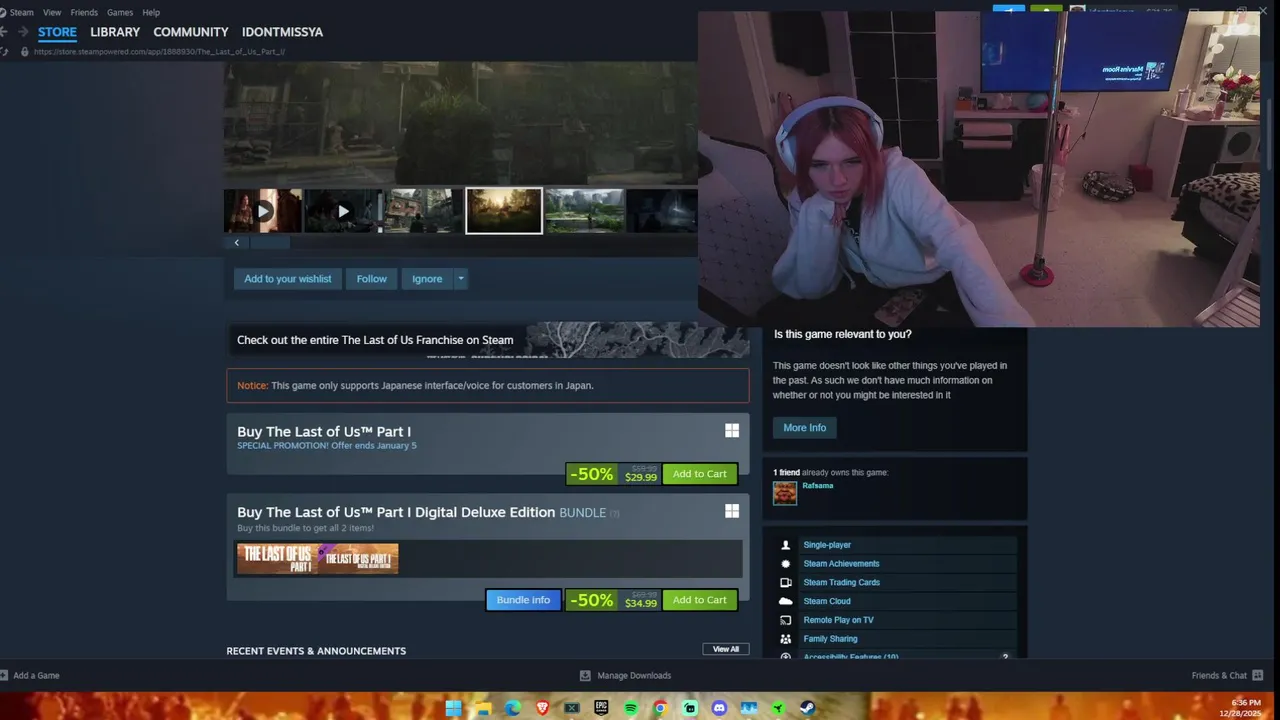
Task: Go forward with the right arrow button
Action: point(22,32)
